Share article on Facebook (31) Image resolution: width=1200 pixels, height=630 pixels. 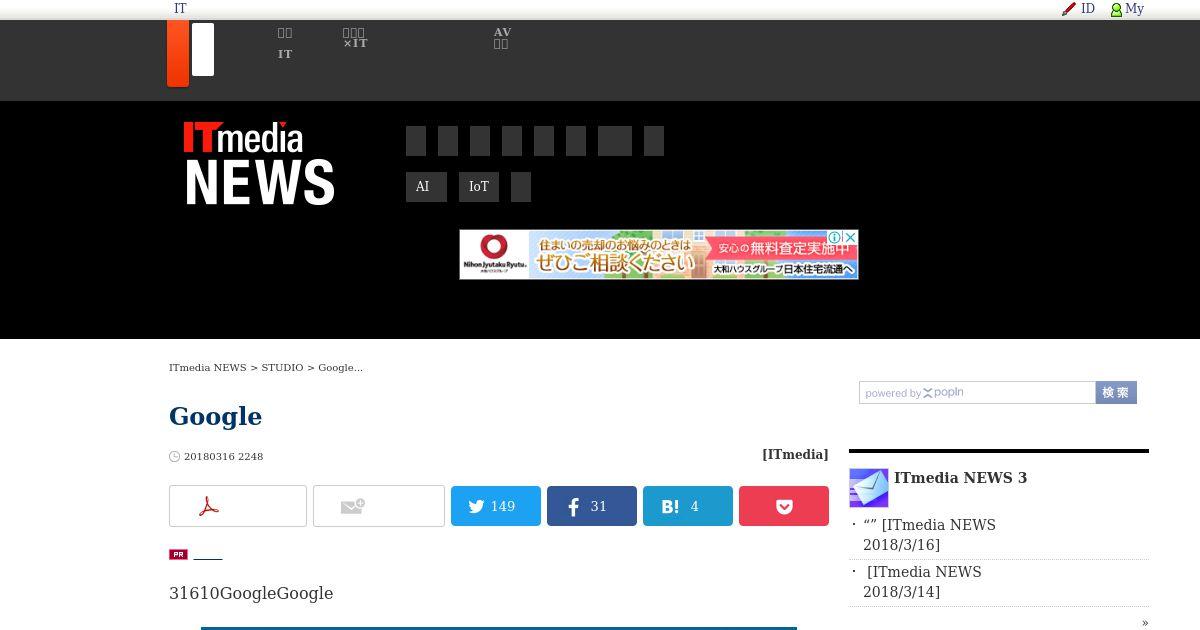(x=592, y=506)
